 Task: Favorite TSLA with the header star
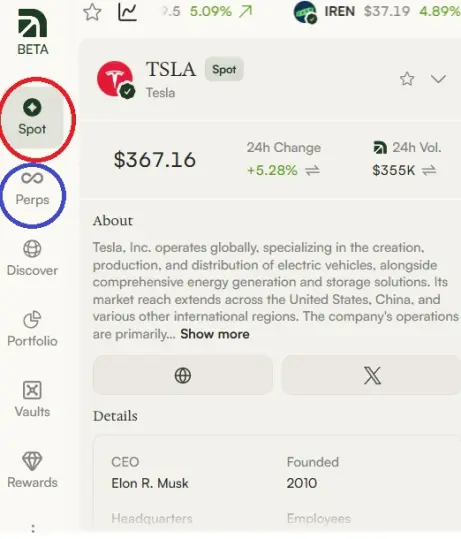pyautogui.click(x=407, y=79)
